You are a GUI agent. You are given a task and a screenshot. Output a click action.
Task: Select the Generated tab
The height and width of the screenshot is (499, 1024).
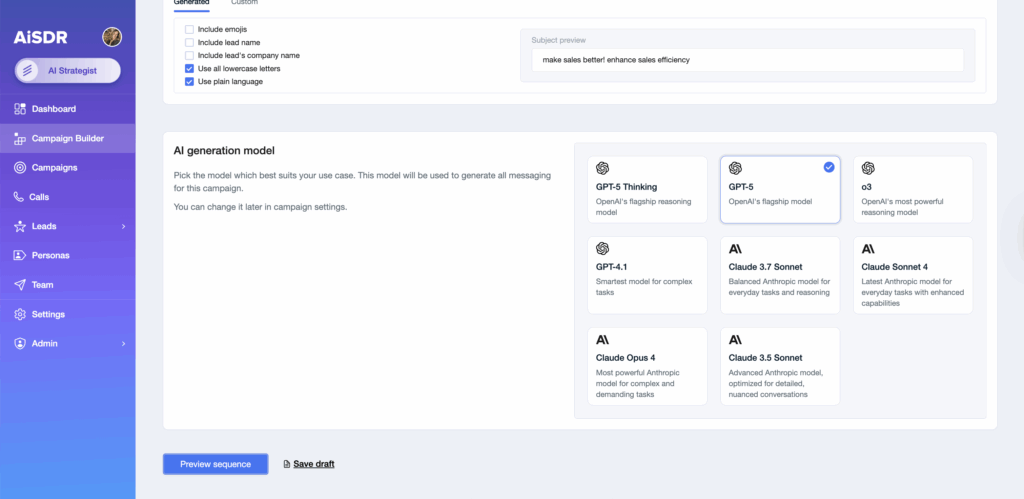191,3
